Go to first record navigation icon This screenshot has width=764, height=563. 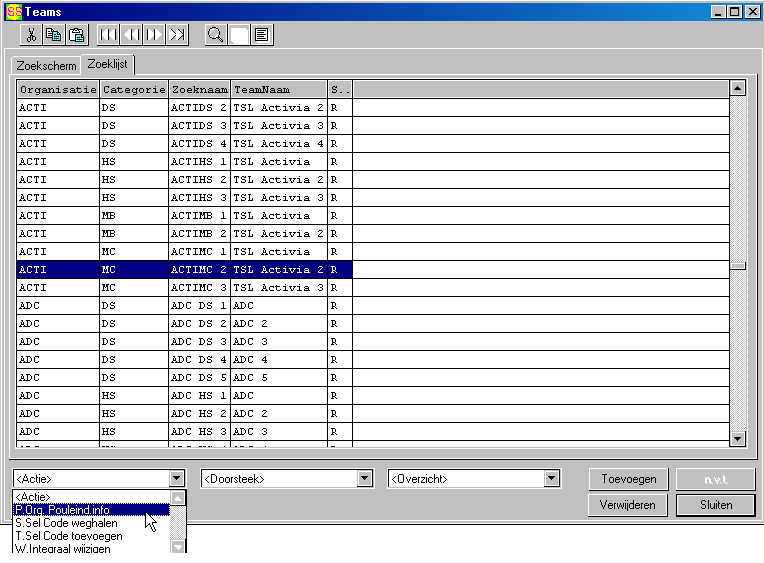108,35
